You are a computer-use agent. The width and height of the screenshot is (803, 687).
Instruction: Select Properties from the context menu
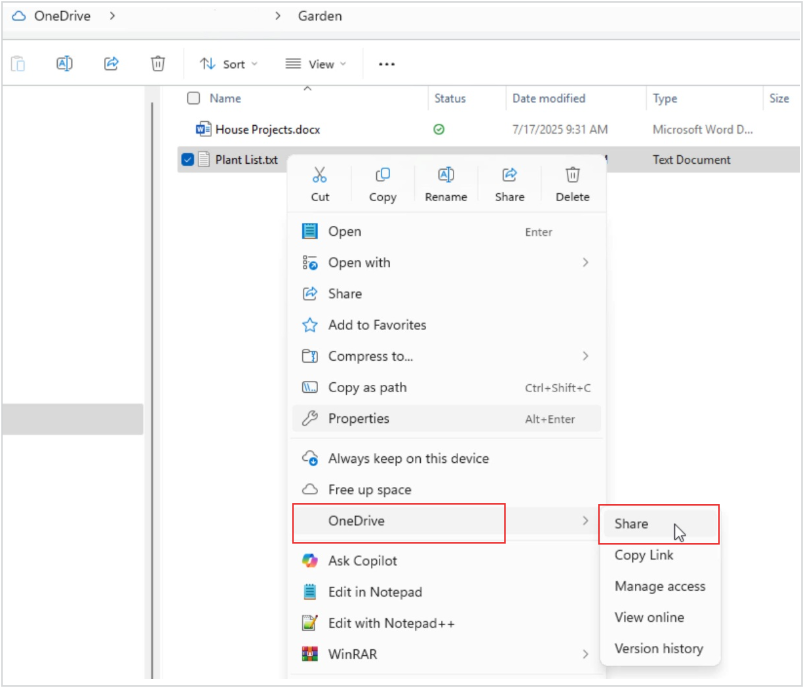[x=356, y=418]
